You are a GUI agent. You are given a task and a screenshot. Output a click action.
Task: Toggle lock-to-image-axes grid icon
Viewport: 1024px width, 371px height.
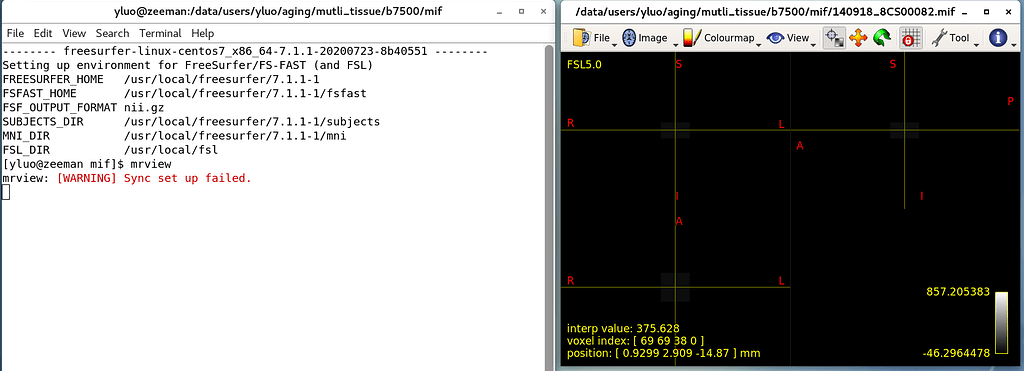click(x=910, y=39)
